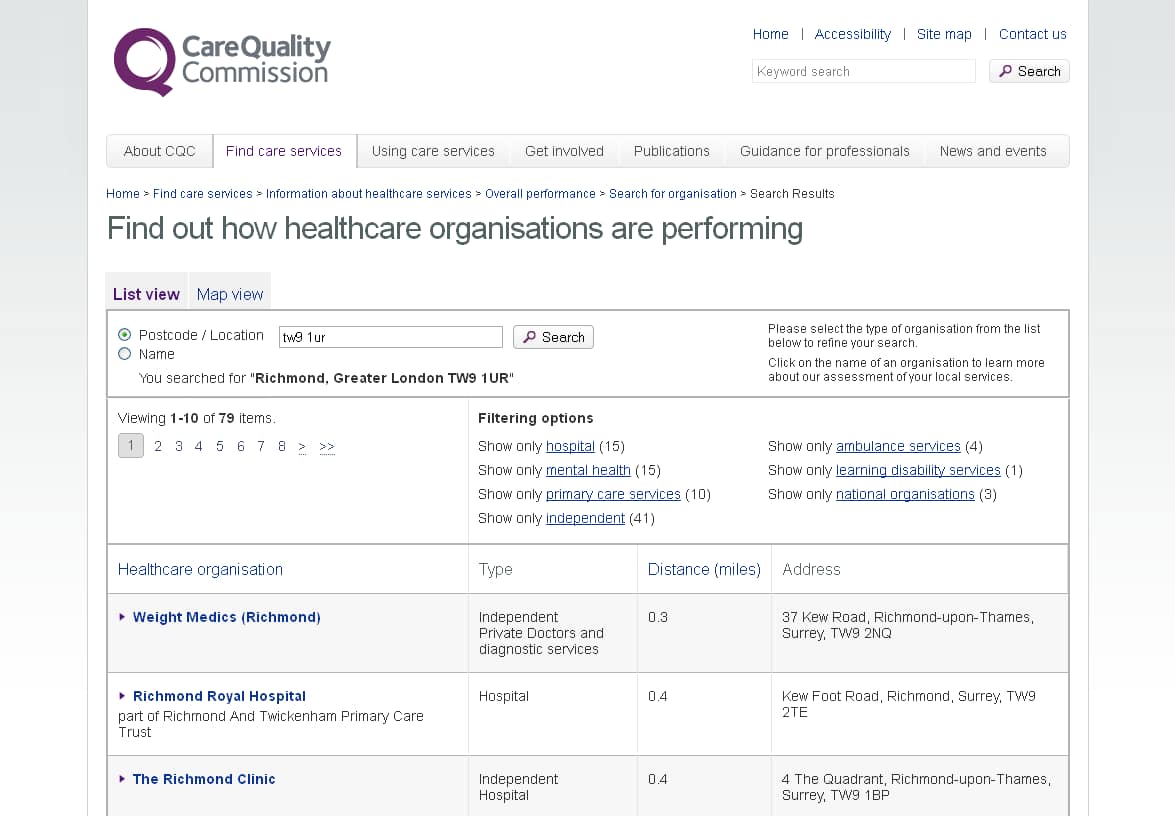The height and width of the screenshot is (816, 1175).
Task: Click the header keyword Search button
Action: coord(1029,71)
